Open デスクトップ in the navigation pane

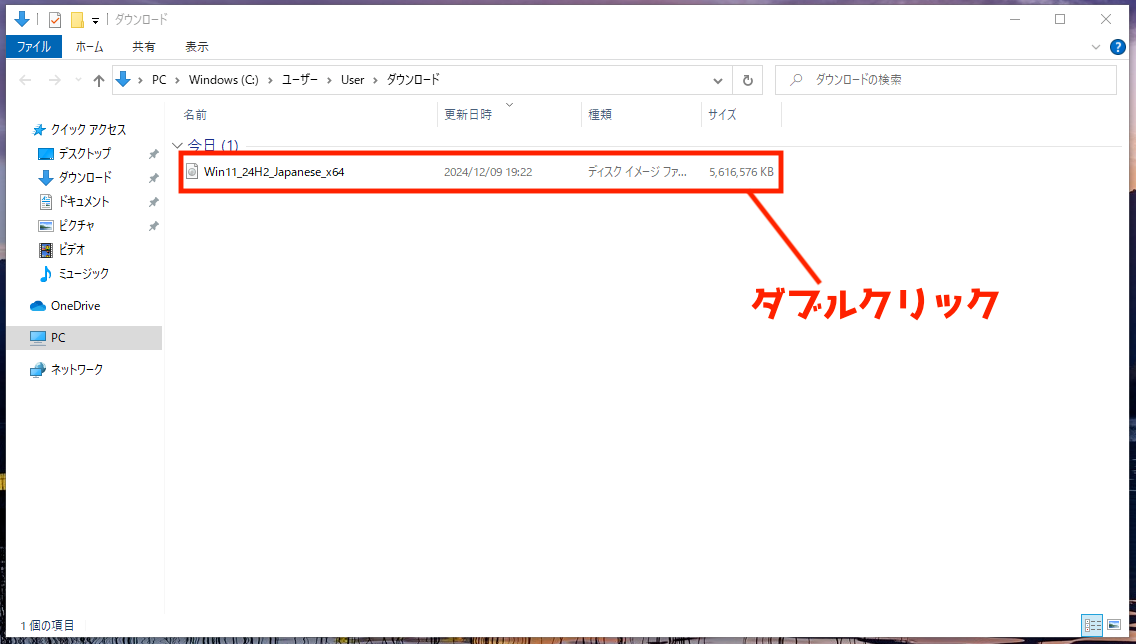point(85,154)
